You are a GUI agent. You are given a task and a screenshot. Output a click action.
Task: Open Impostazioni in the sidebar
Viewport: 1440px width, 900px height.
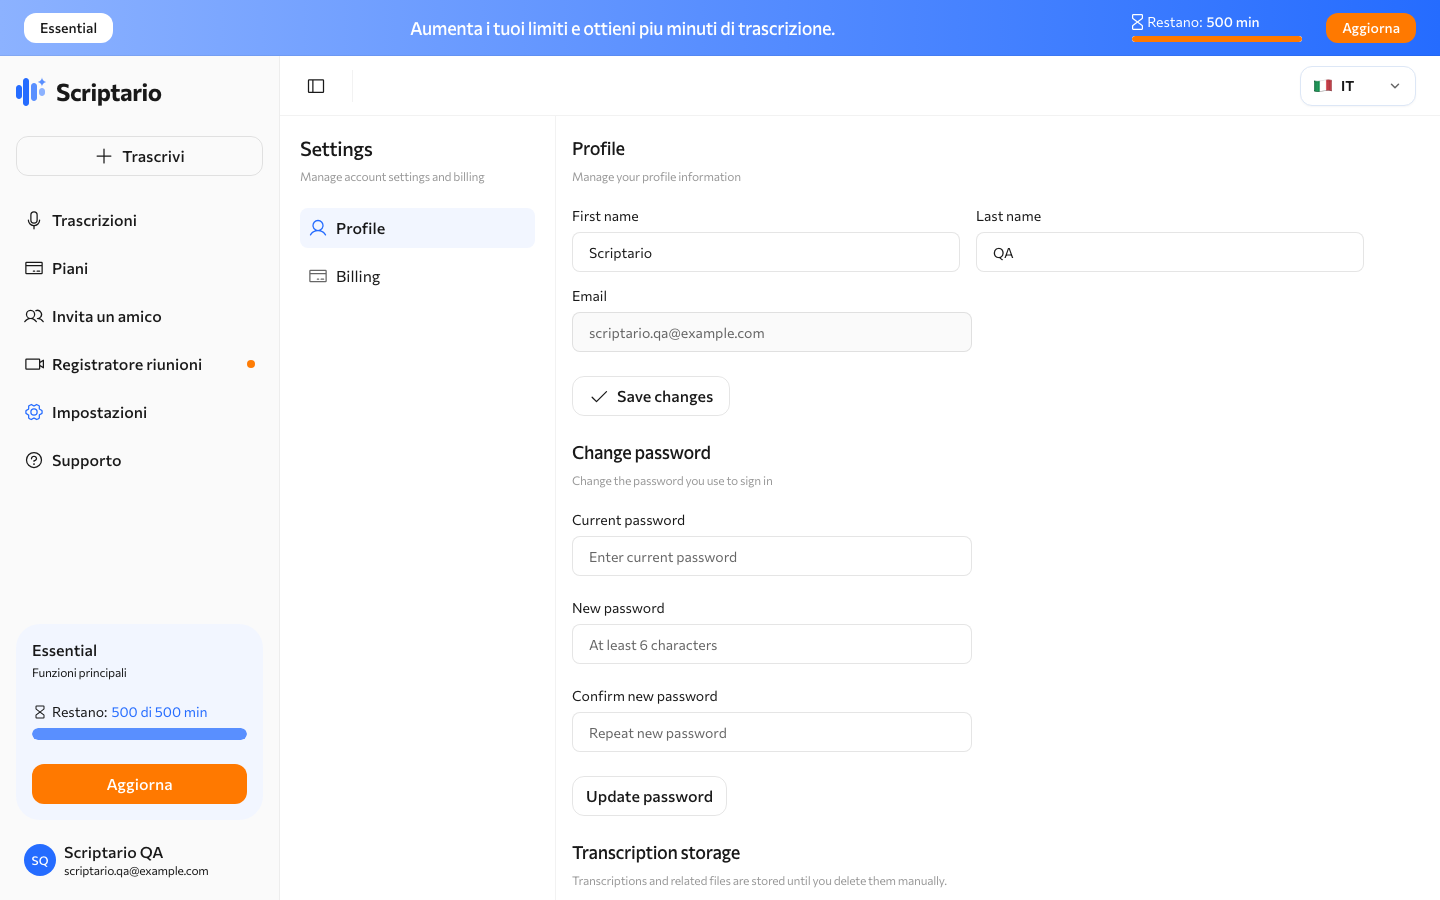[x=139, y=412]
